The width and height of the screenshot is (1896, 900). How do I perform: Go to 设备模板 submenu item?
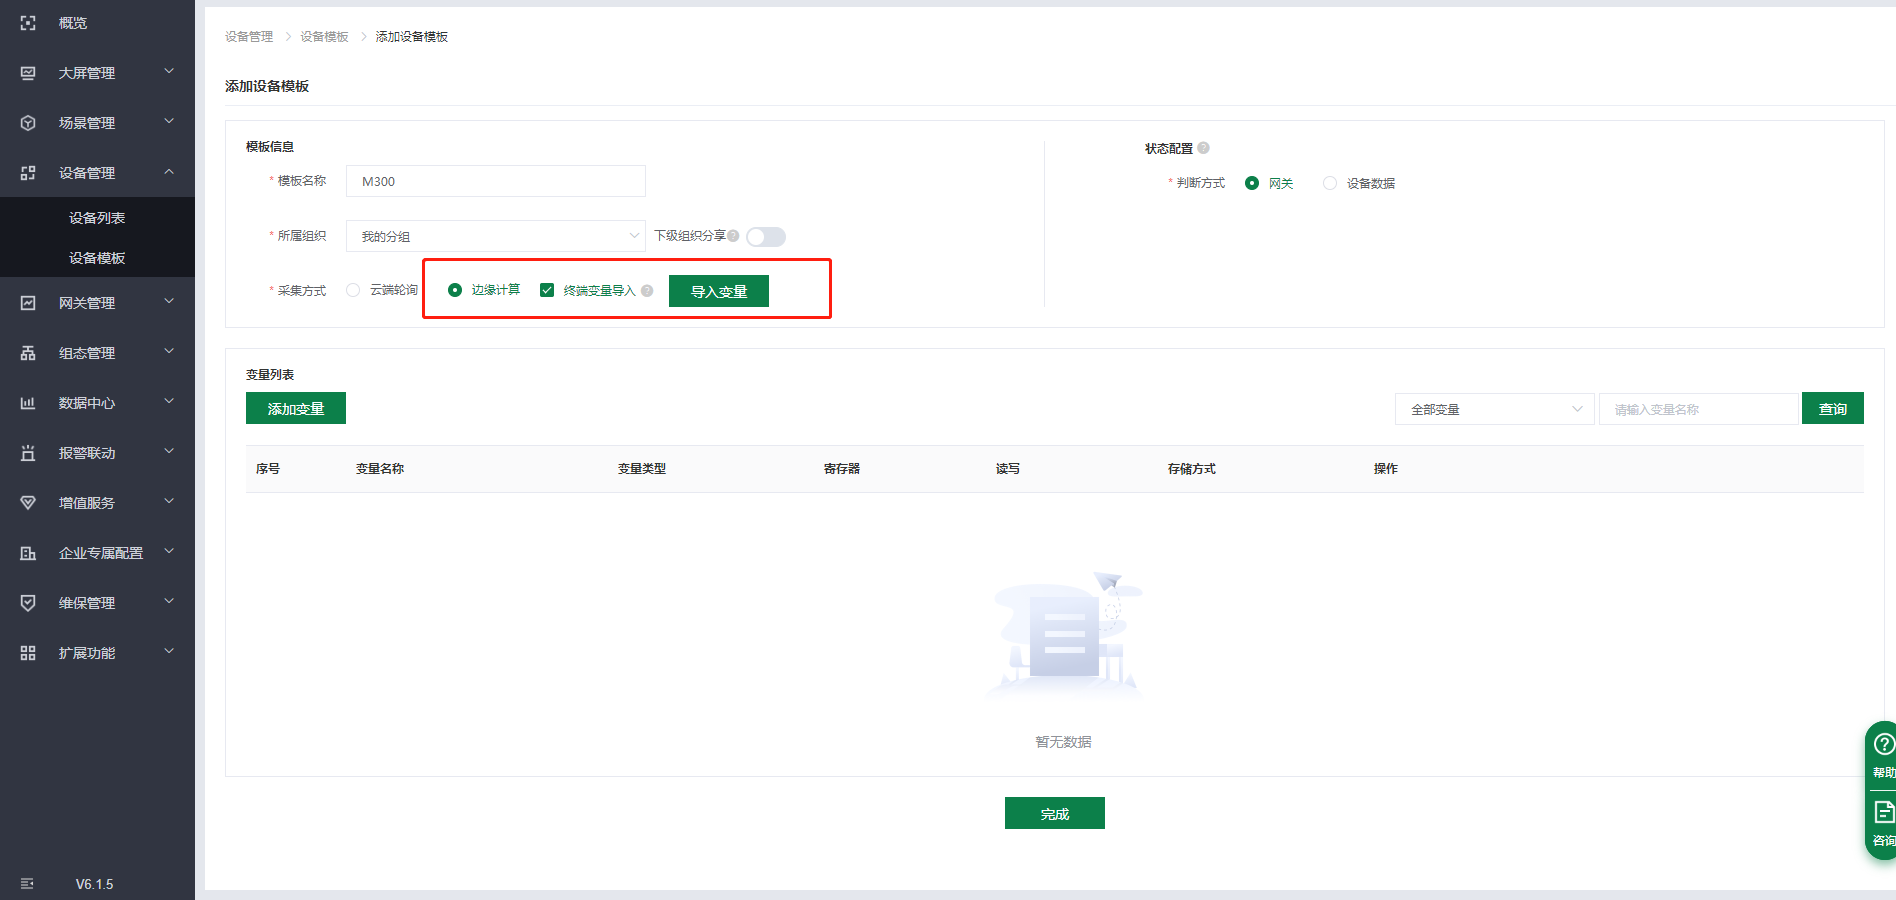tap(97, 258)
